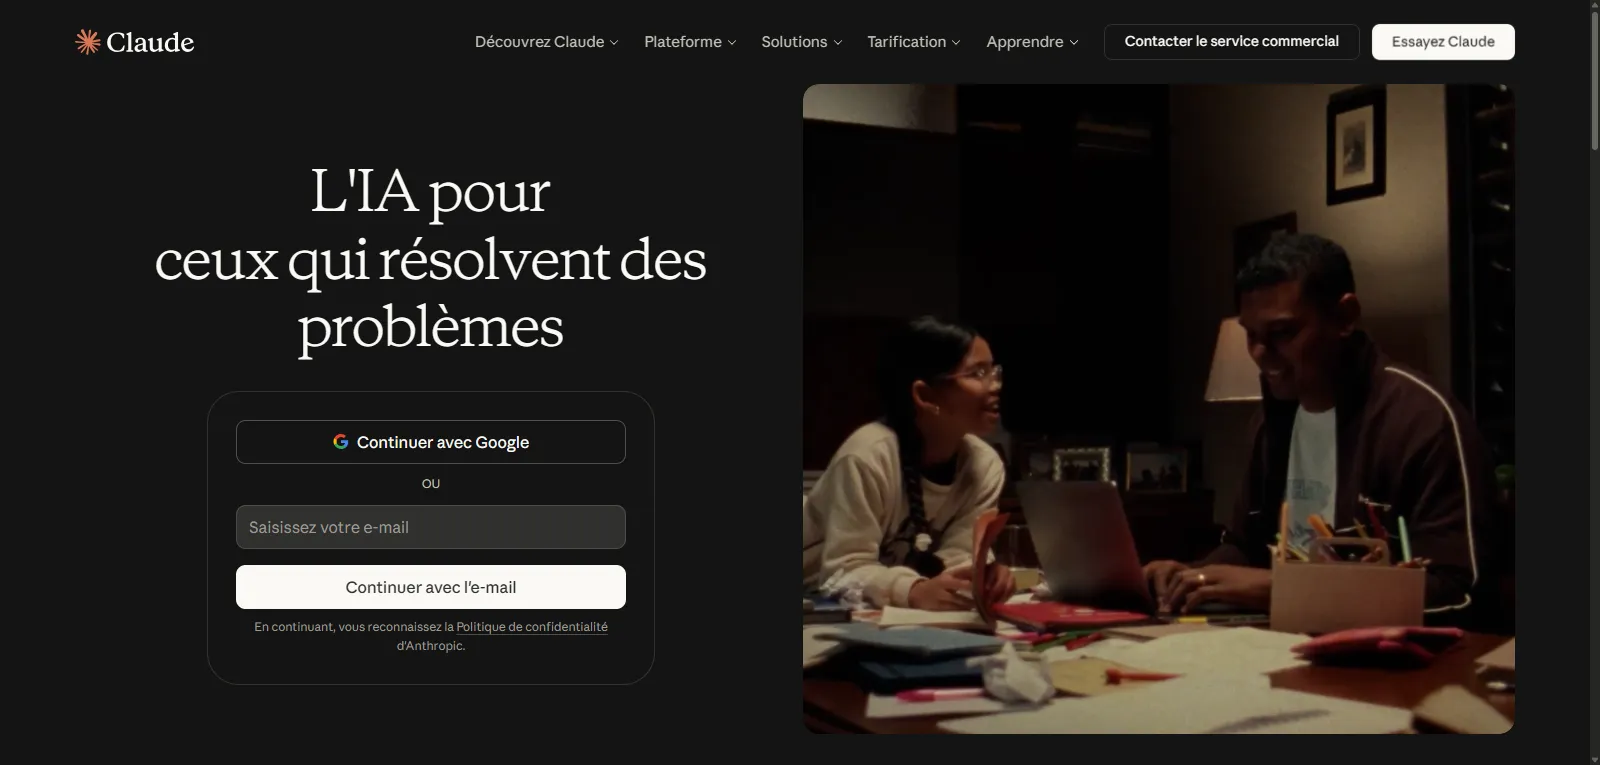
Task: Expand the Solutions dropdown chevron
Action: (x=838, y=42)
